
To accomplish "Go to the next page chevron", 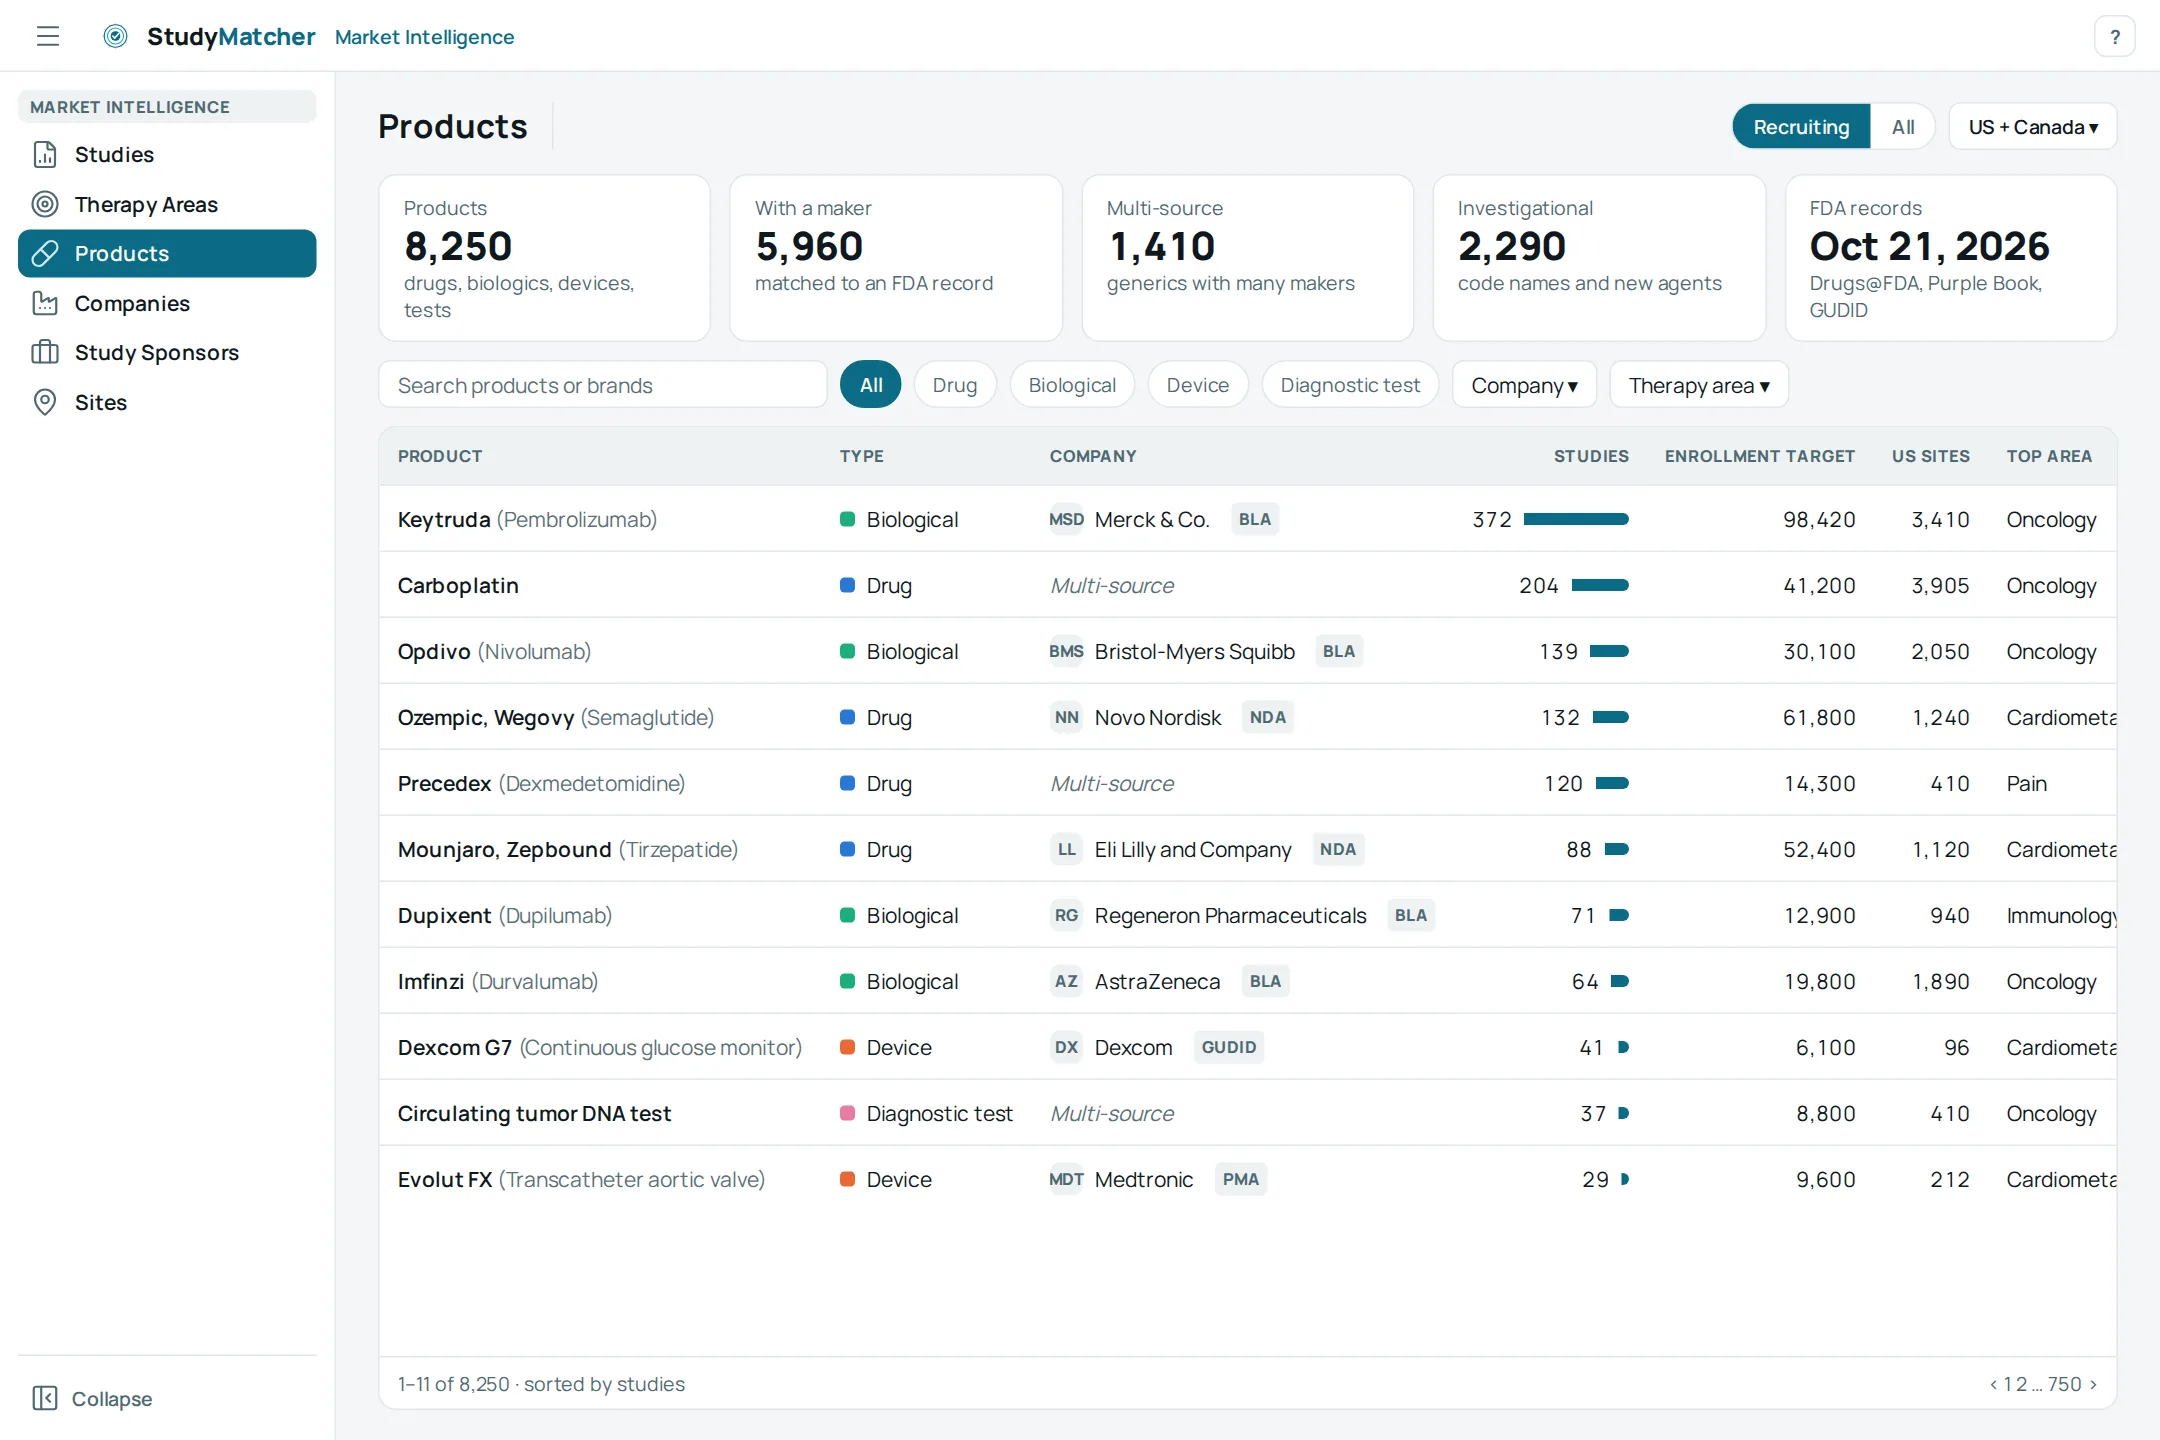I will point(2093,1384).
